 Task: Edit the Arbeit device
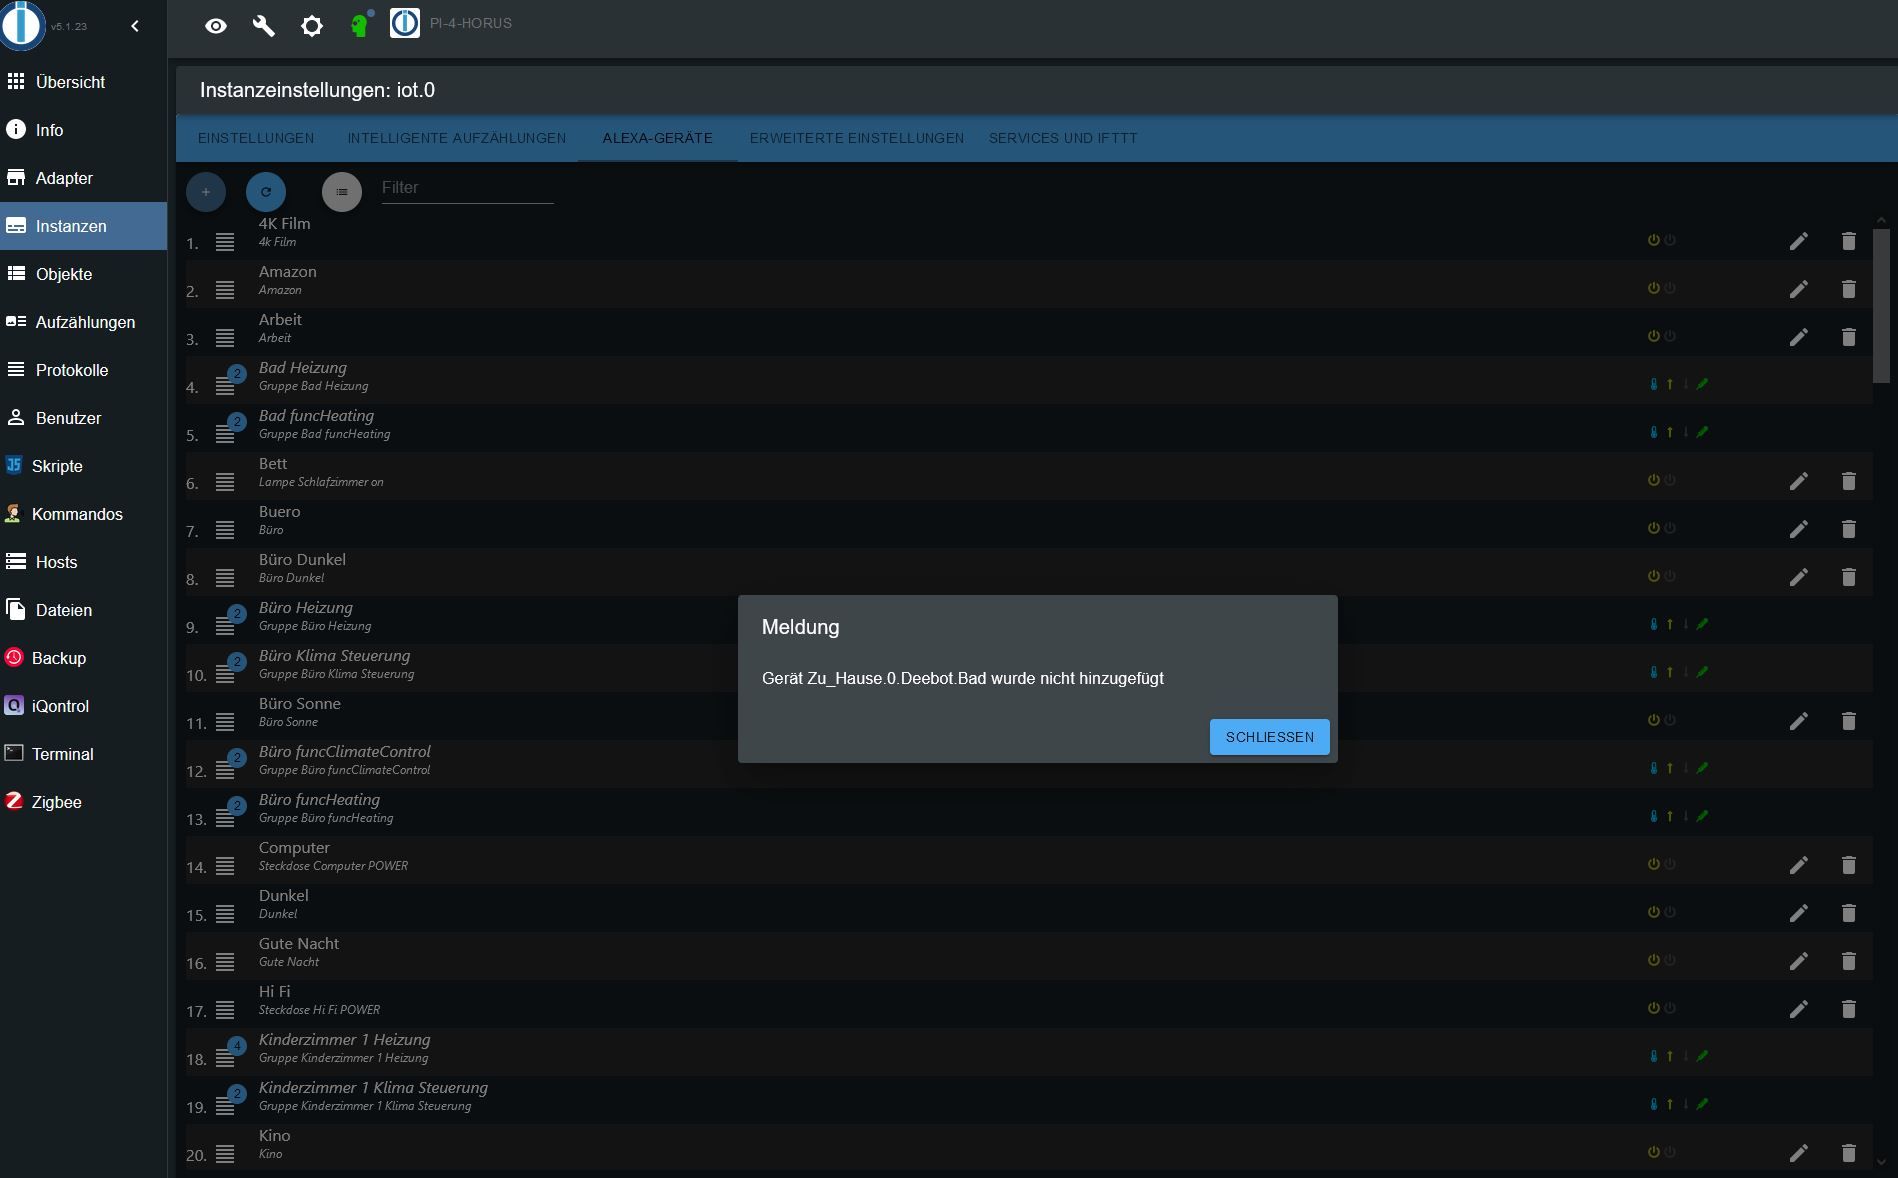(1798, 337)
